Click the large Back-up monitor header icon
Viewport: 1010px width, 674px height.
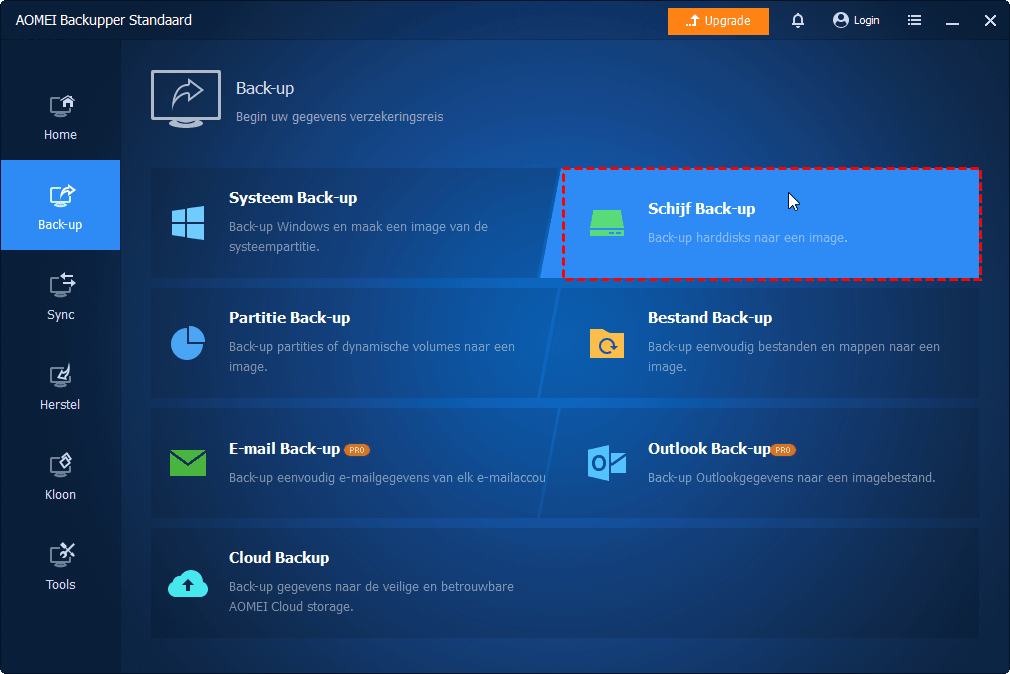coord(186,99)
